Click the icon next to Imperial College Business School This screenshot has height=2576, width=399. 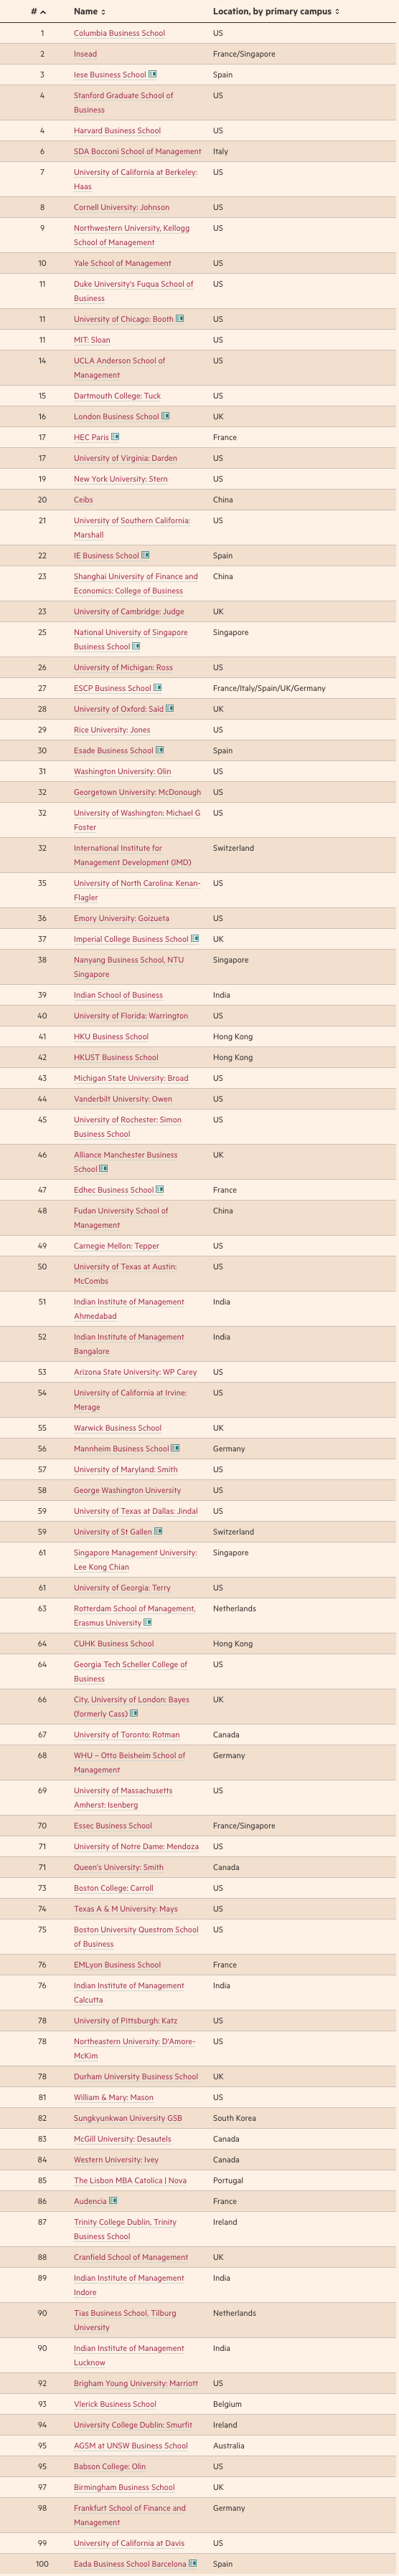click(195, 939)
